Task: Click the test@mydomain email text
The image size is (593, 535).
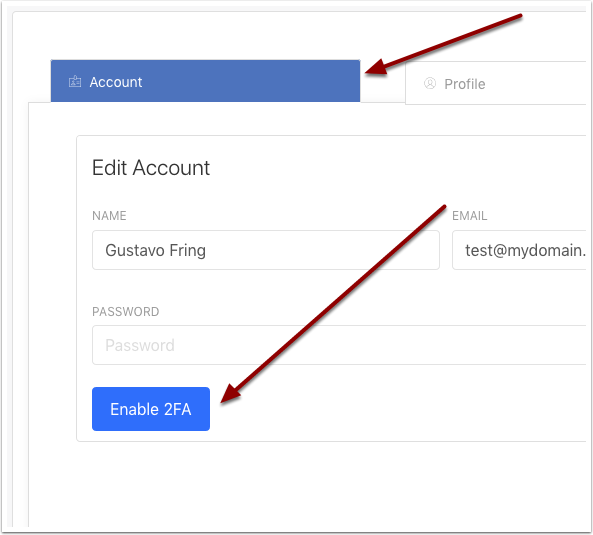Action: [525, 250]
